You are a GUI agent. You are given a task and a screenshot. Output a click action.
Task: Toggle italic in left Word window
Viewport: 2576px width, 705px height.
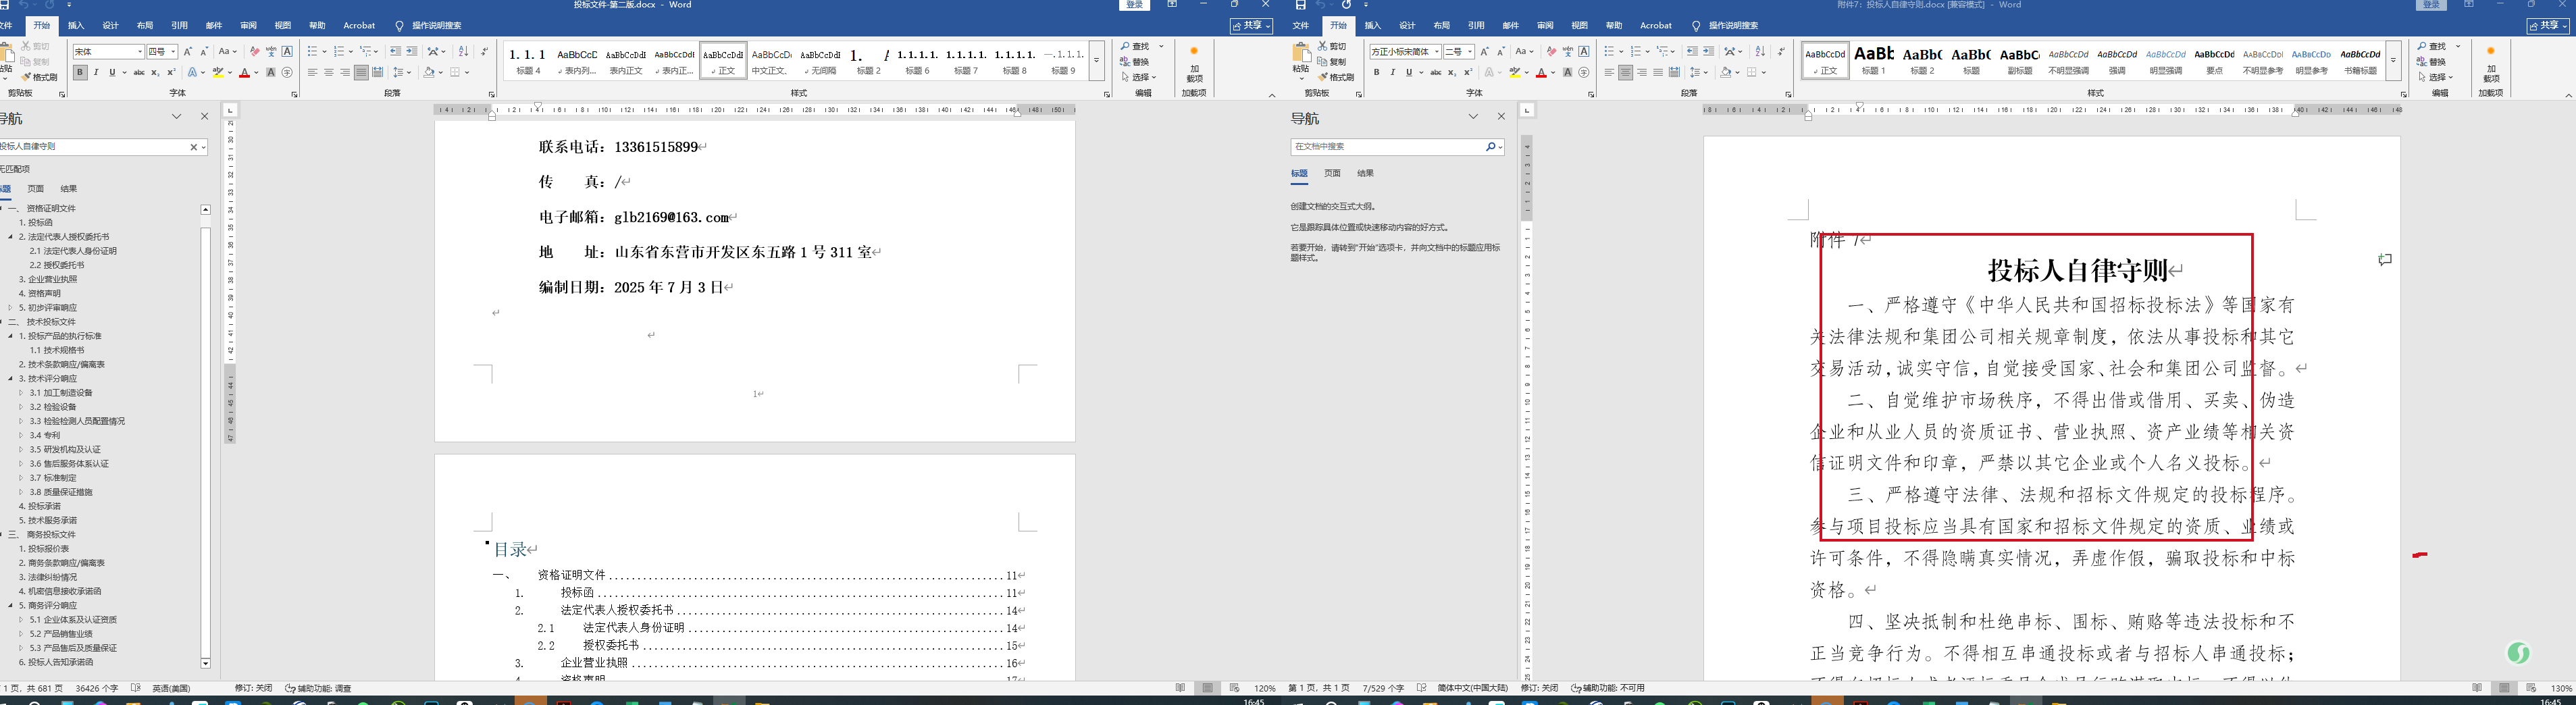pyautogui.click(x=96, y=72)
